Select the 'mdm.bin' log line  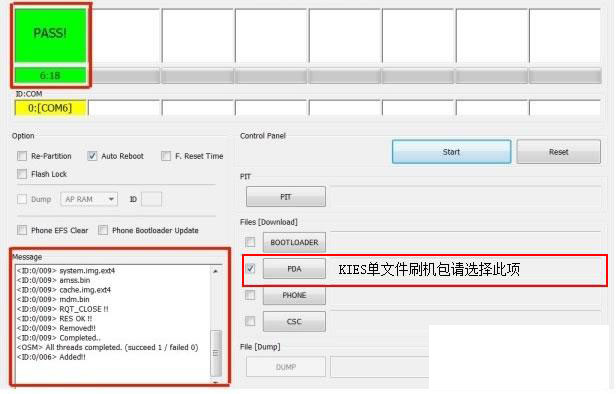[53, 299]
